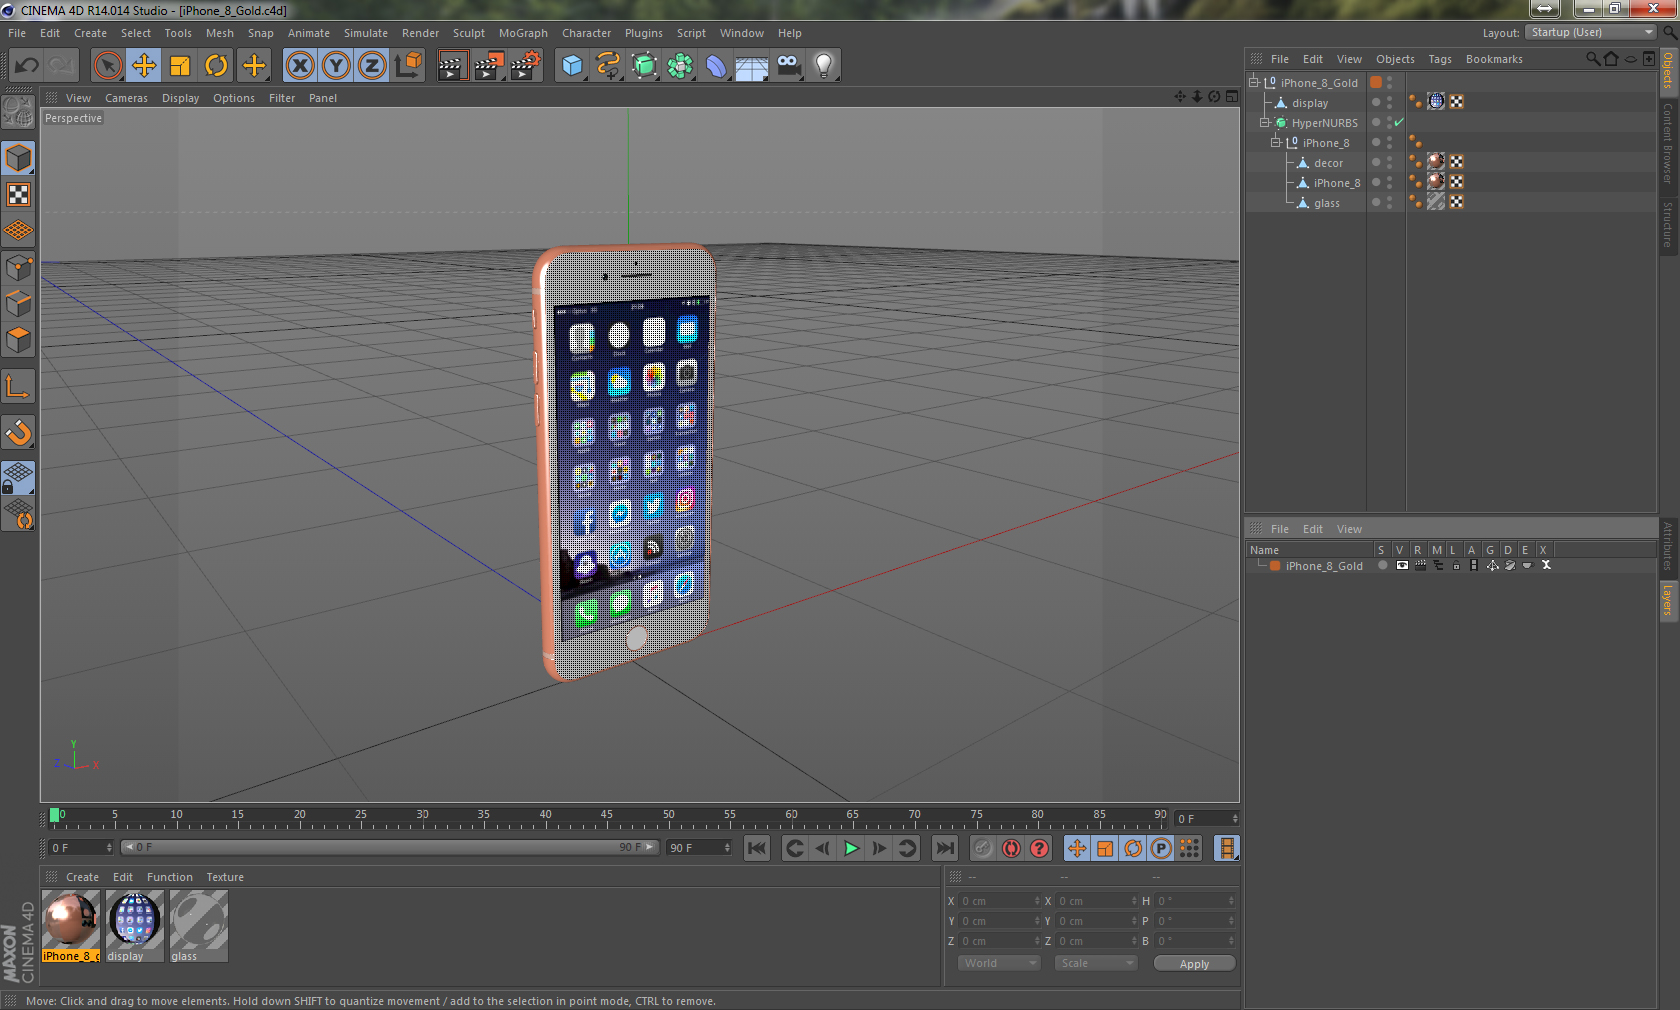Open Object Manager Tags menu
1680x1010 pixels.
point(1440,59)
